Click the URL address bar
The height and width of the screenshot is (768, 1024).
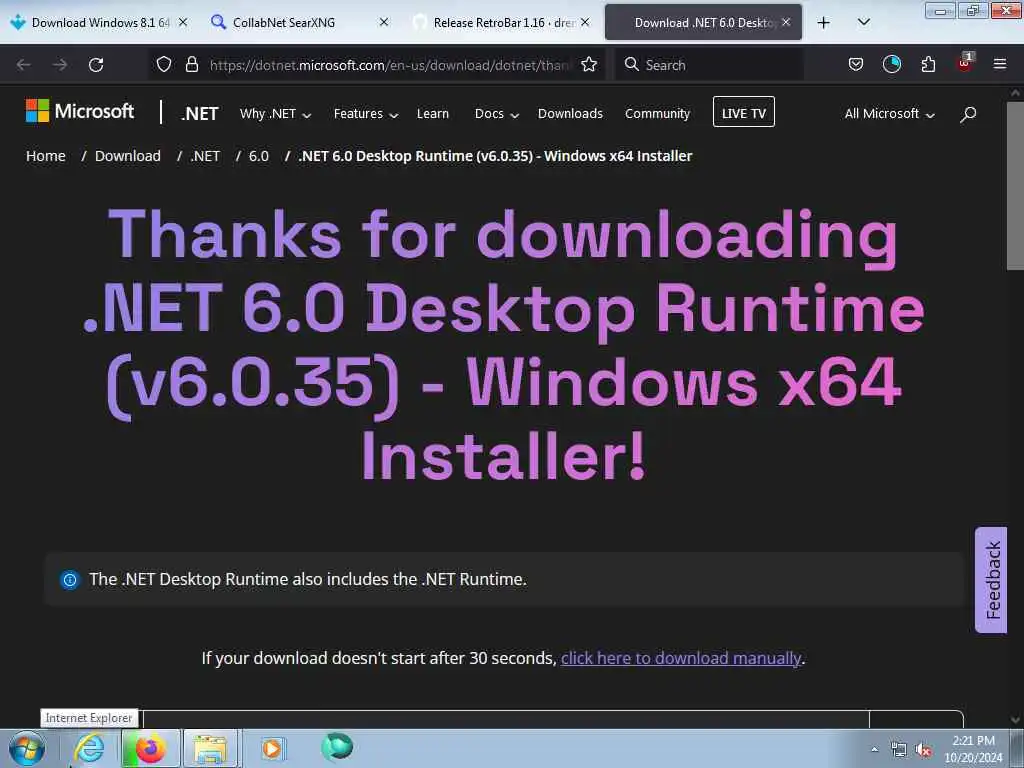pos(389,65)
